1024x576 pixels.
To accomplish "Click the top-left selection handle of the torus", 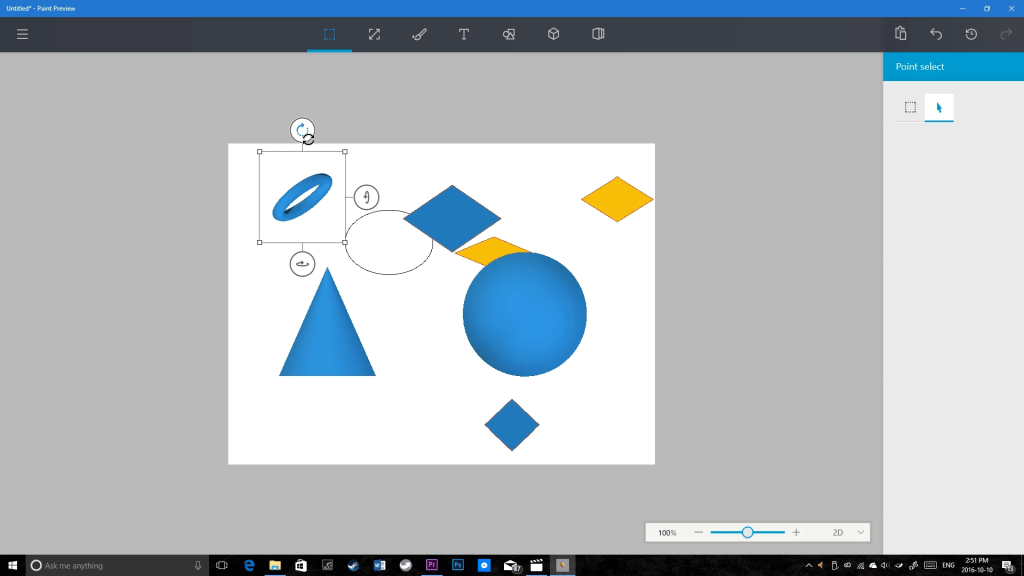I will click(260, 152).
